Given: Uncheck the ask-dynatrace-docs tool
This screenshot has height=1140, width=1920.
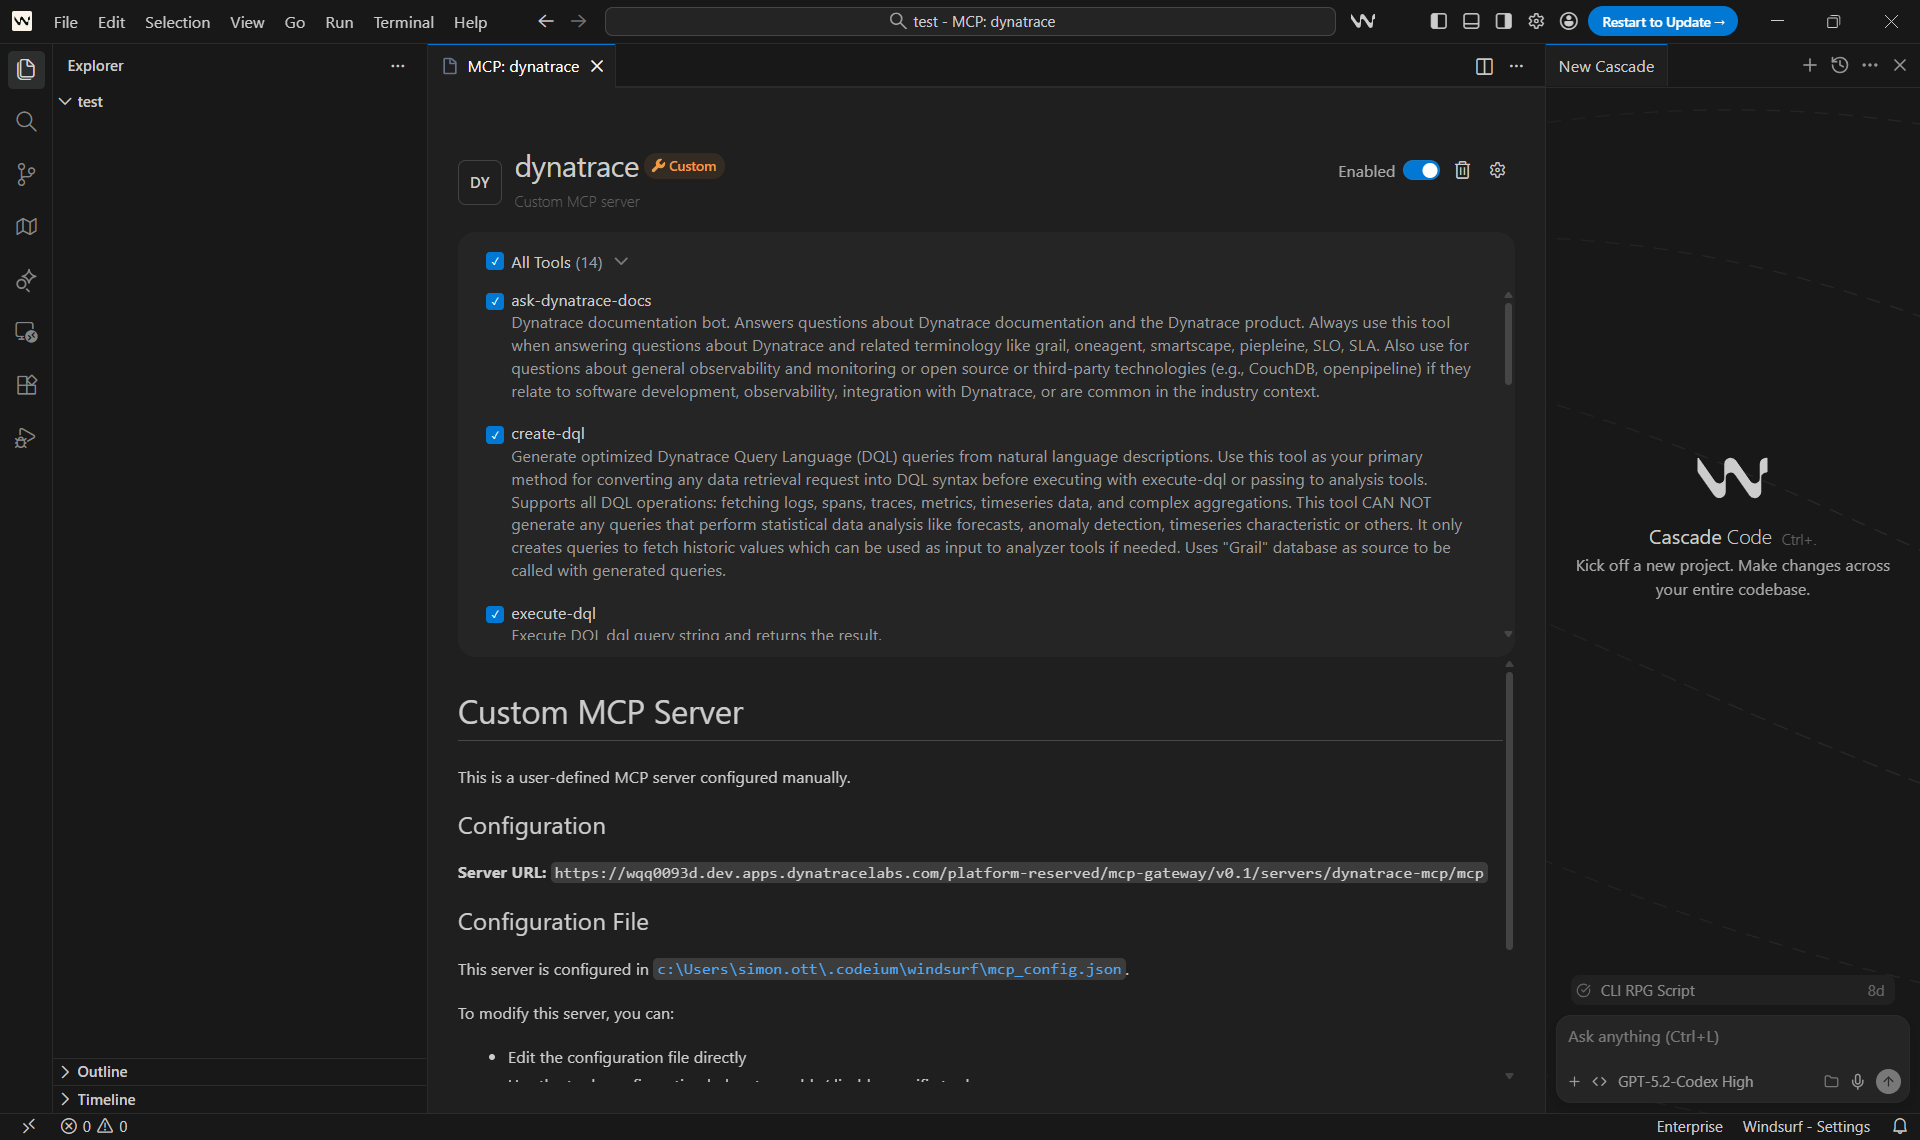Looking at the screenshot, I should [494, 300].
